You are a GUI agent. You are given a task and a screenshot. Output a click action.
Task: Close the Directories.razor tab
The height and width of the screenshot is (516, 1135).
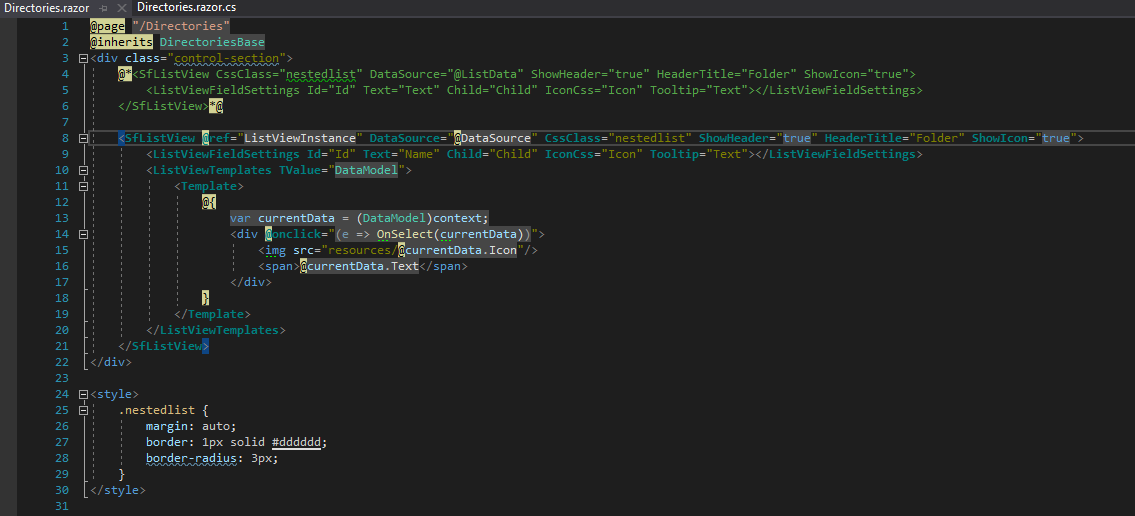pos(122,8)
